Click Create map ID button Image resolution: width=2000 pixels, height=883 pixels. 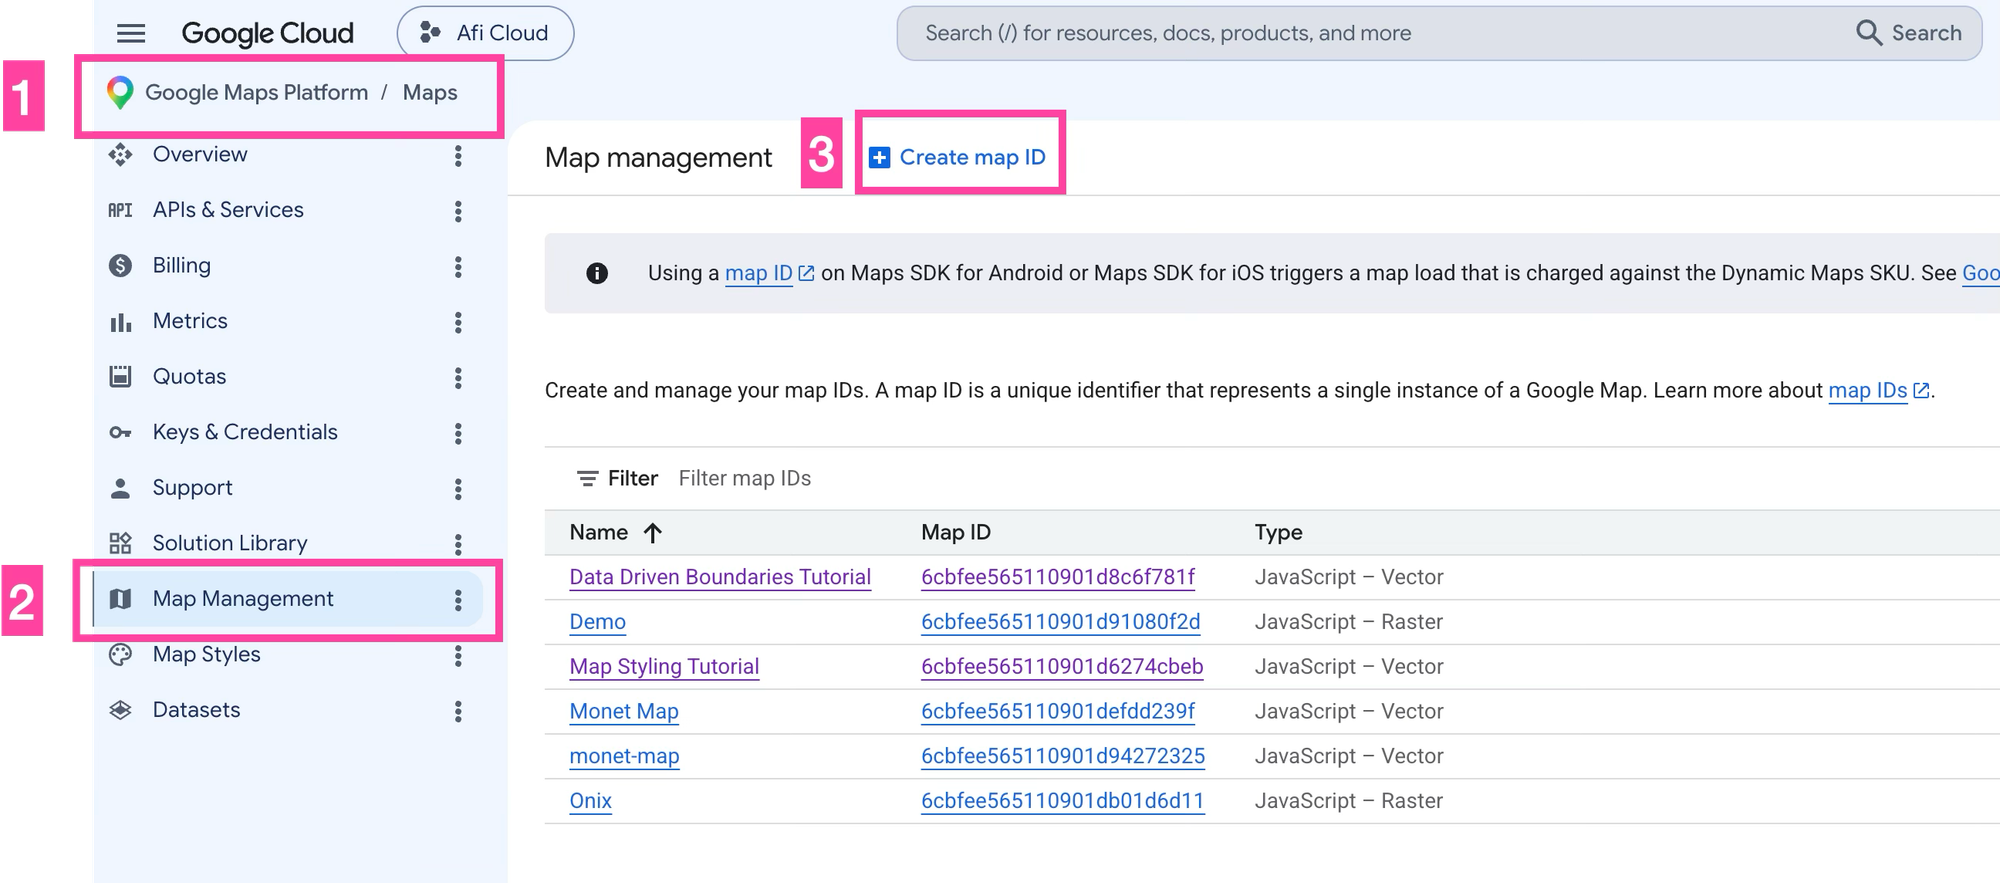coord(958,157)
